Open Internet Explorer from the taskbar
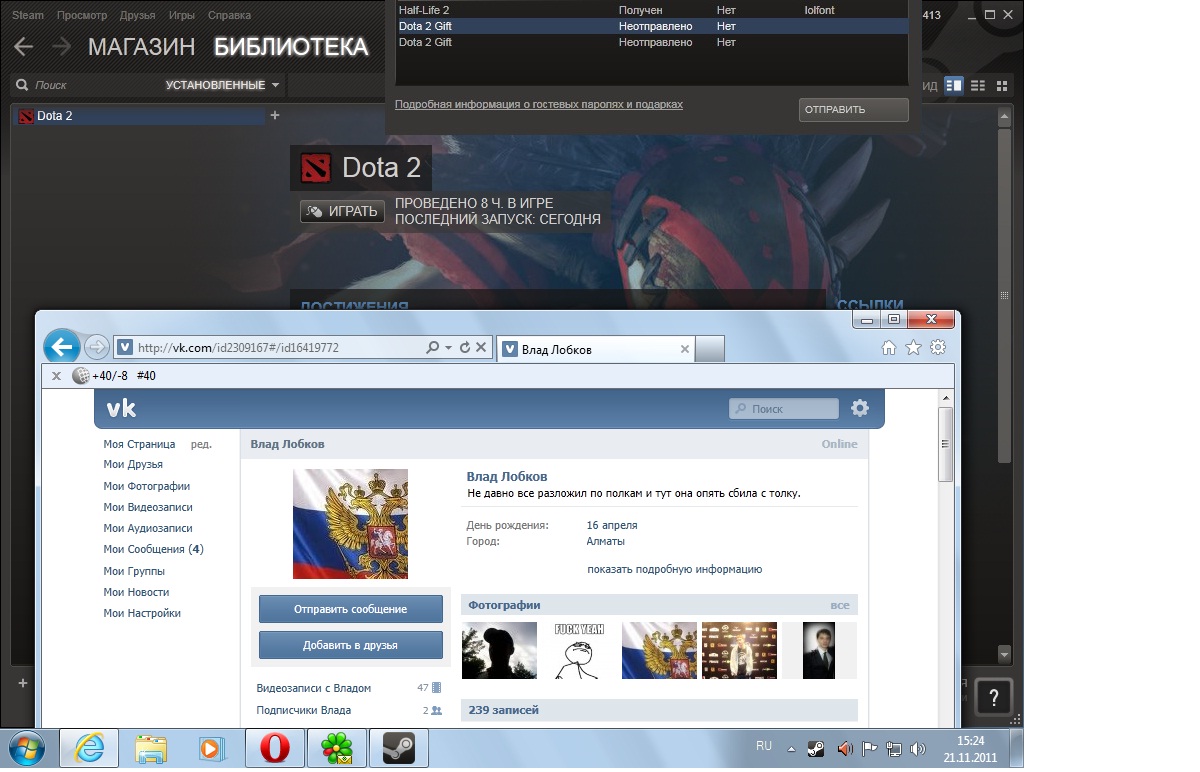Viewport: 1200px width, 772px height. coord(89,747)
